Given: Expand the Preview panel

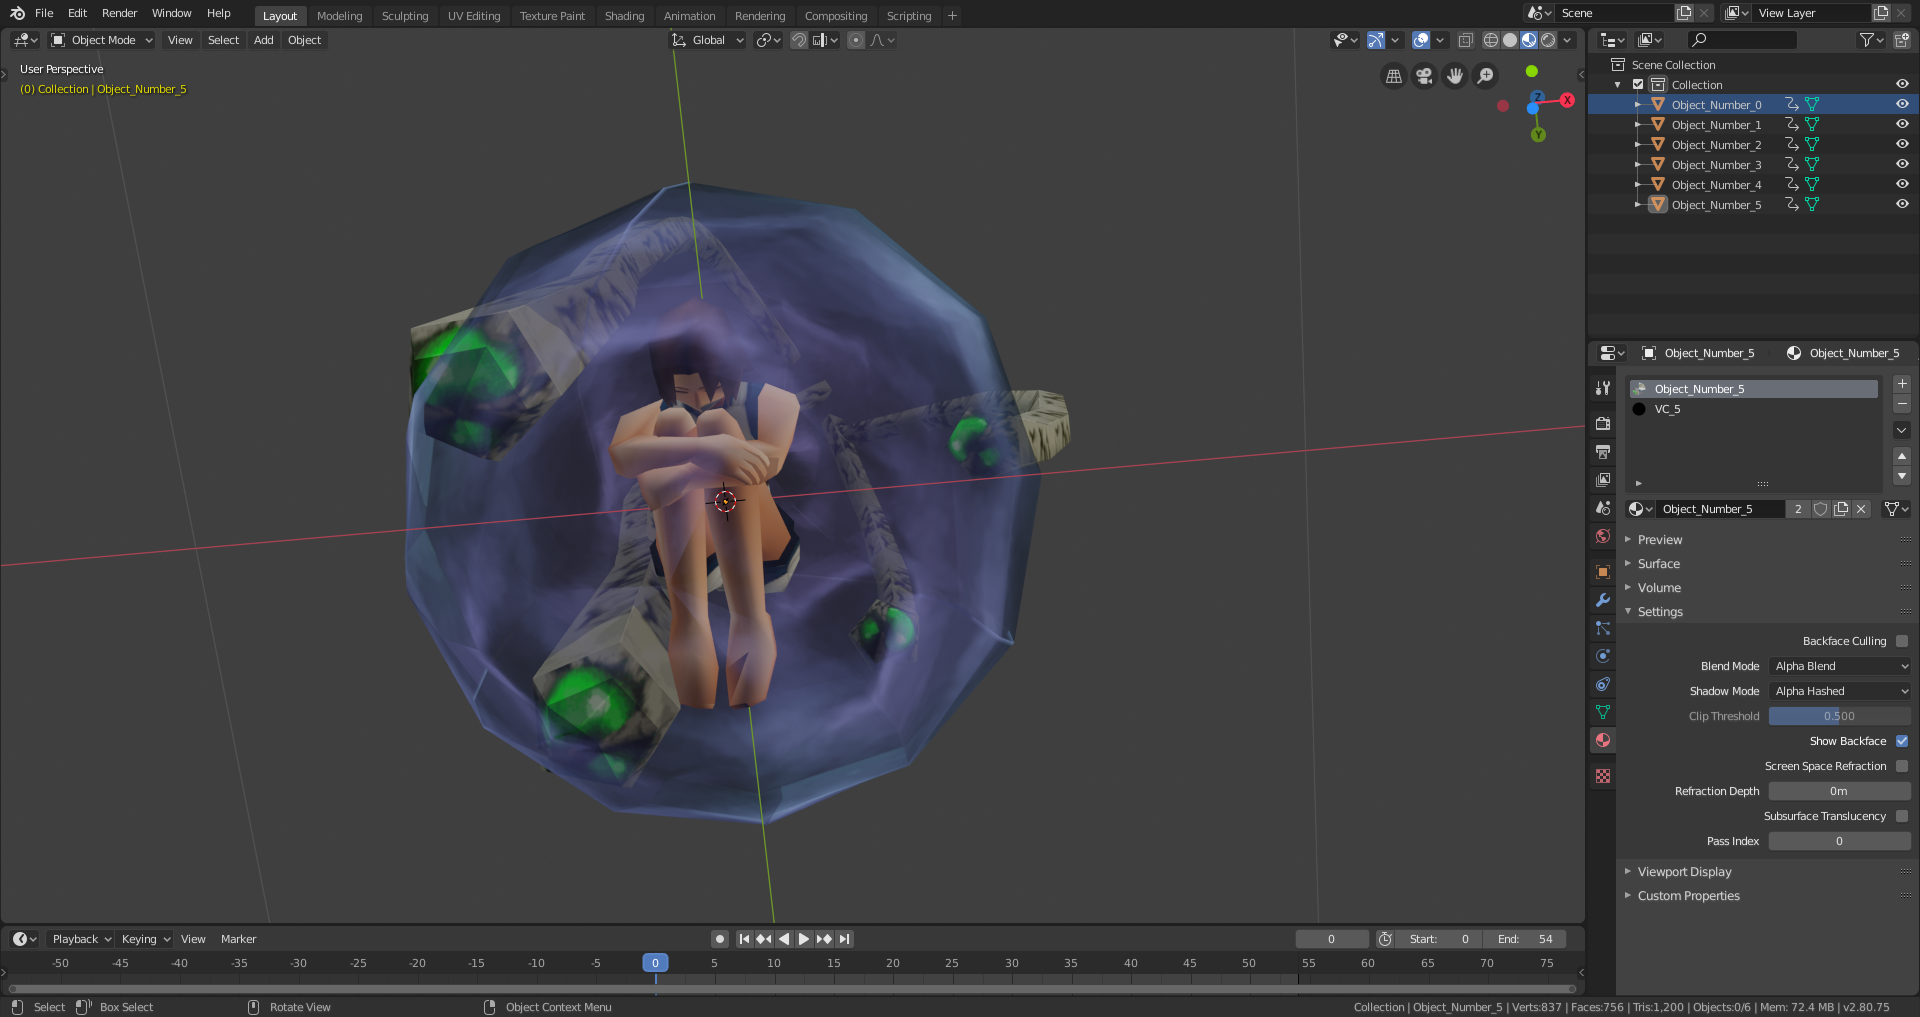Looking at the screenshot, I should [1660, 540].
